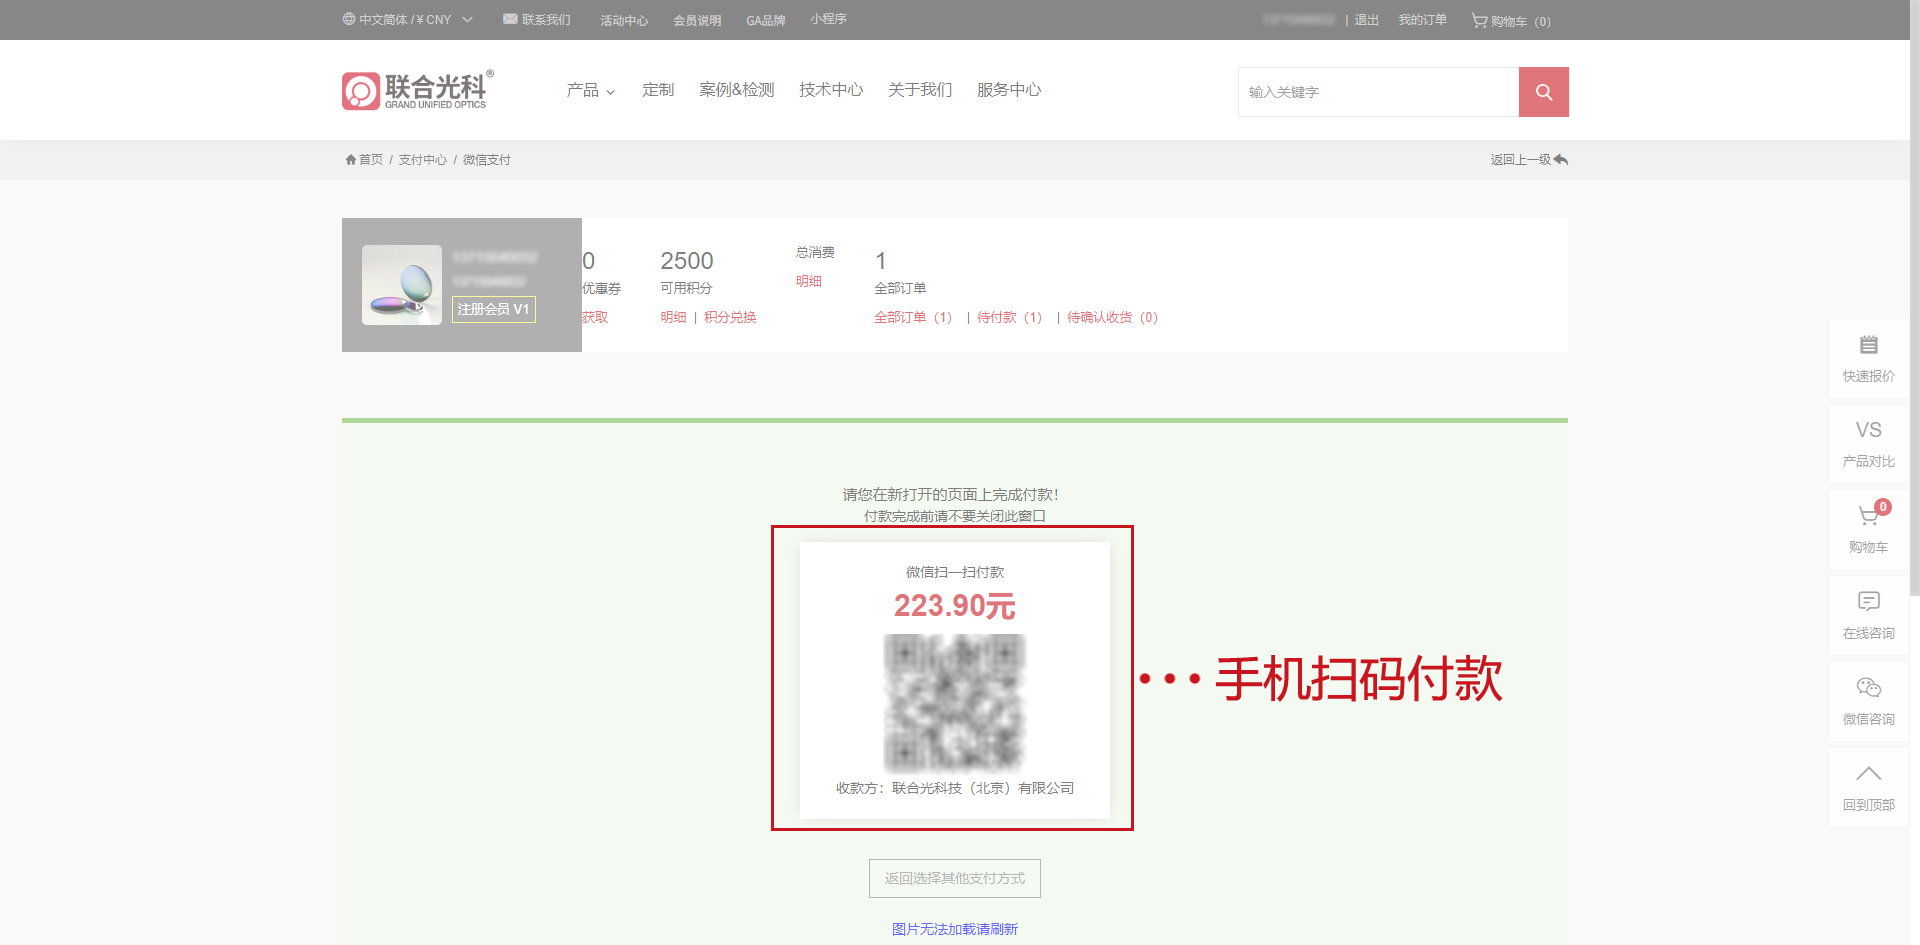This screenshot has height=945, width=1920.
Task: Click the 积分兑换 points exchange link
Action: pyautogui.click(x=730, y=317)
